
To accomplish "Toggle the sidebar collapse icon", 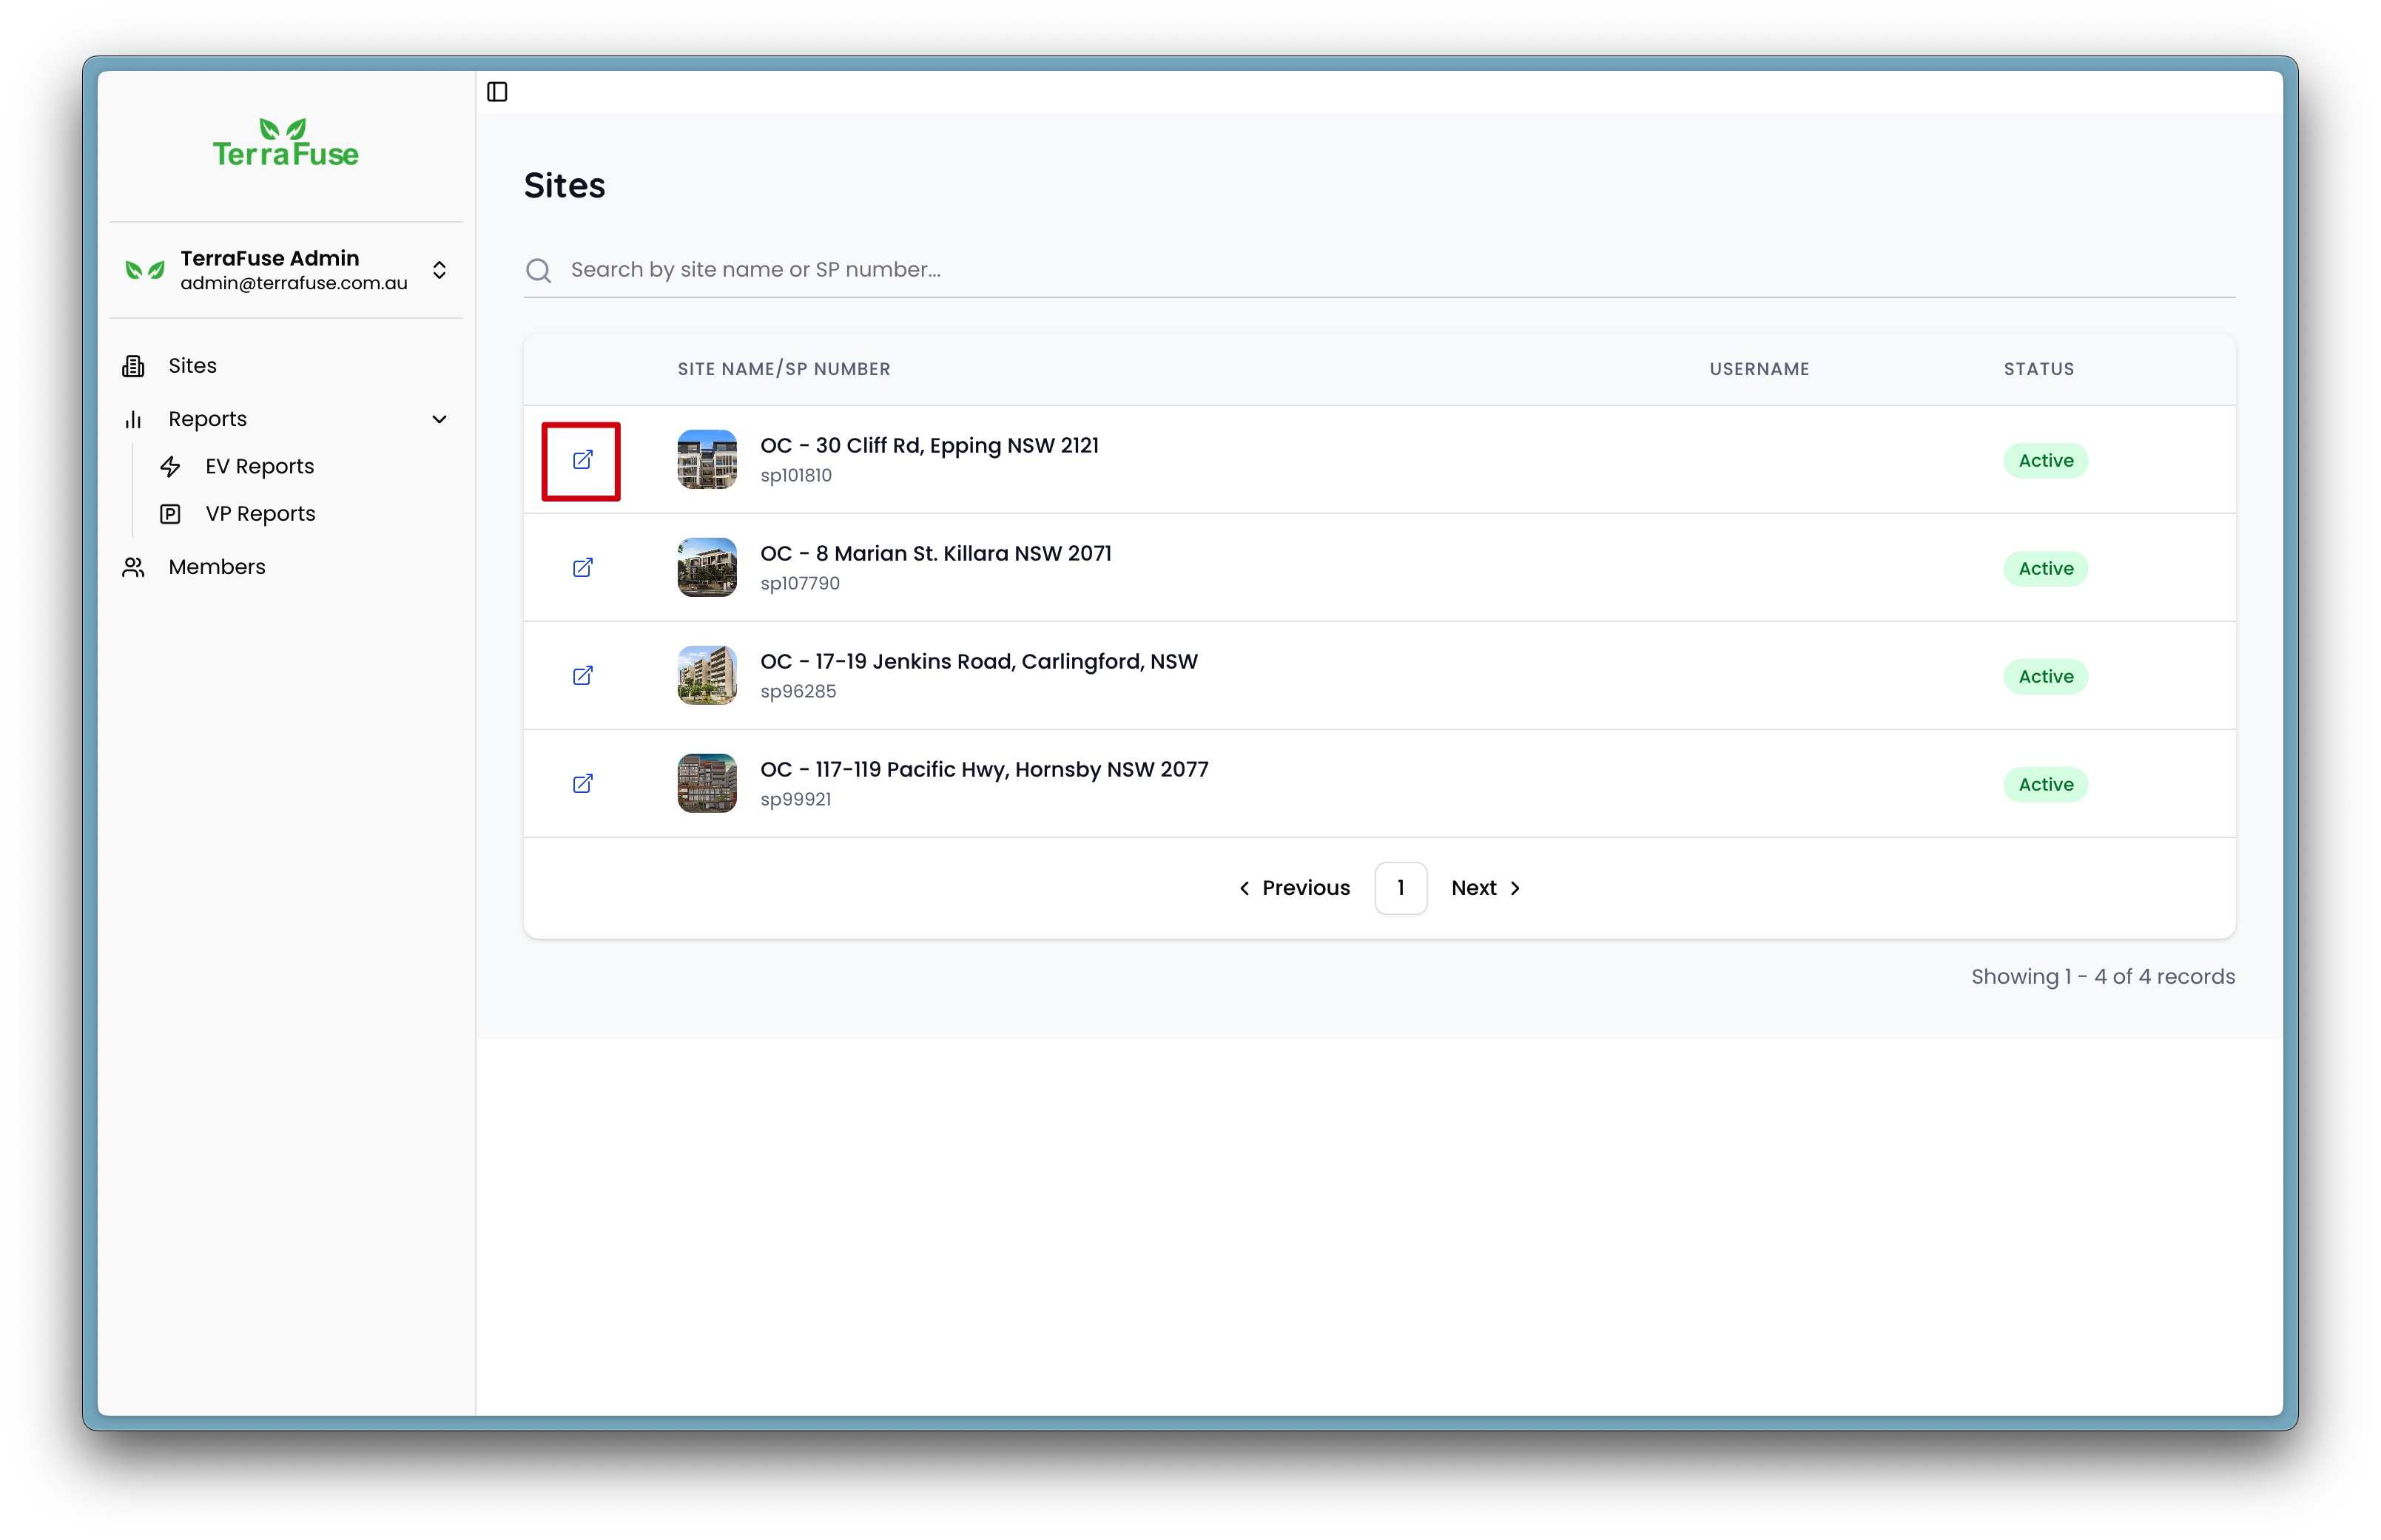I will (x=498, y=91).
